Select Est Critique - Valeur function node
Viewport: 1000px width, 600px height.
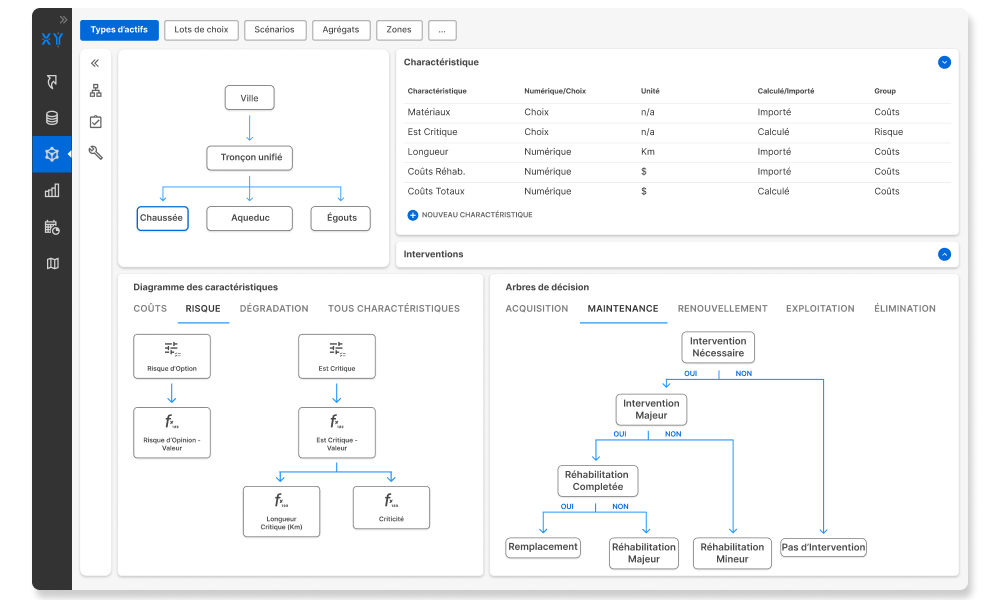click(337, 433)
